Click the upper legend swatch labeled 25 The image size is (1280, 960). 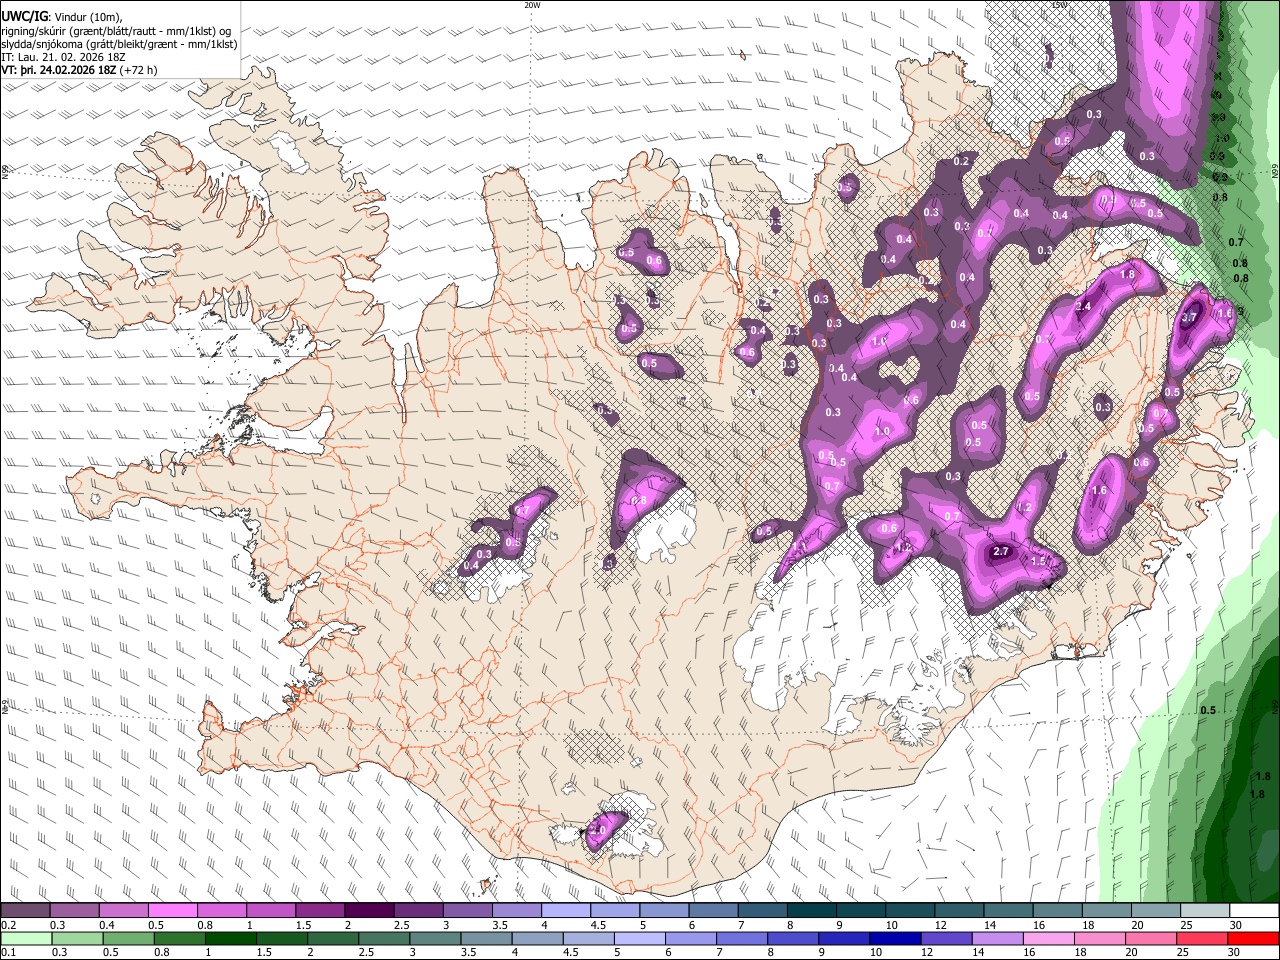point(1205,911)
